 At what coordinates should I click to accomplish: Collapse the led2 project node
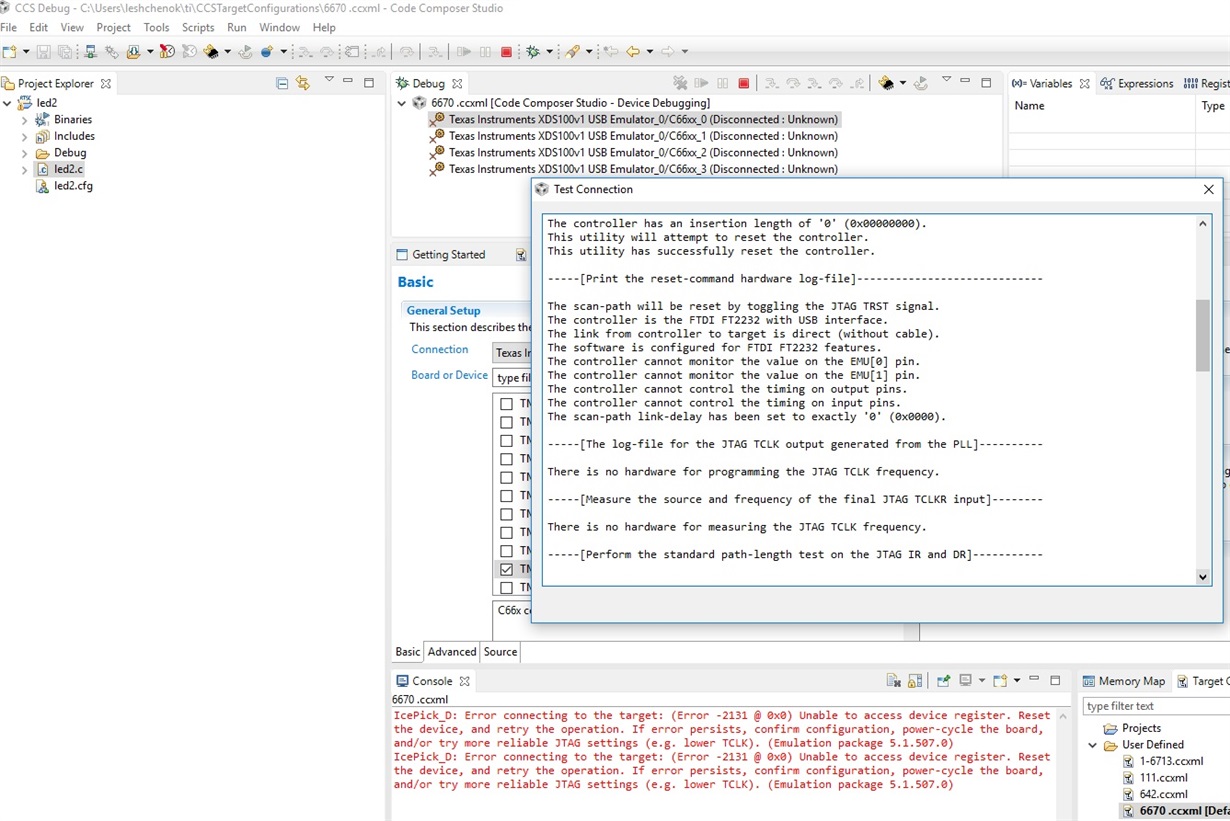pos(8,102)
